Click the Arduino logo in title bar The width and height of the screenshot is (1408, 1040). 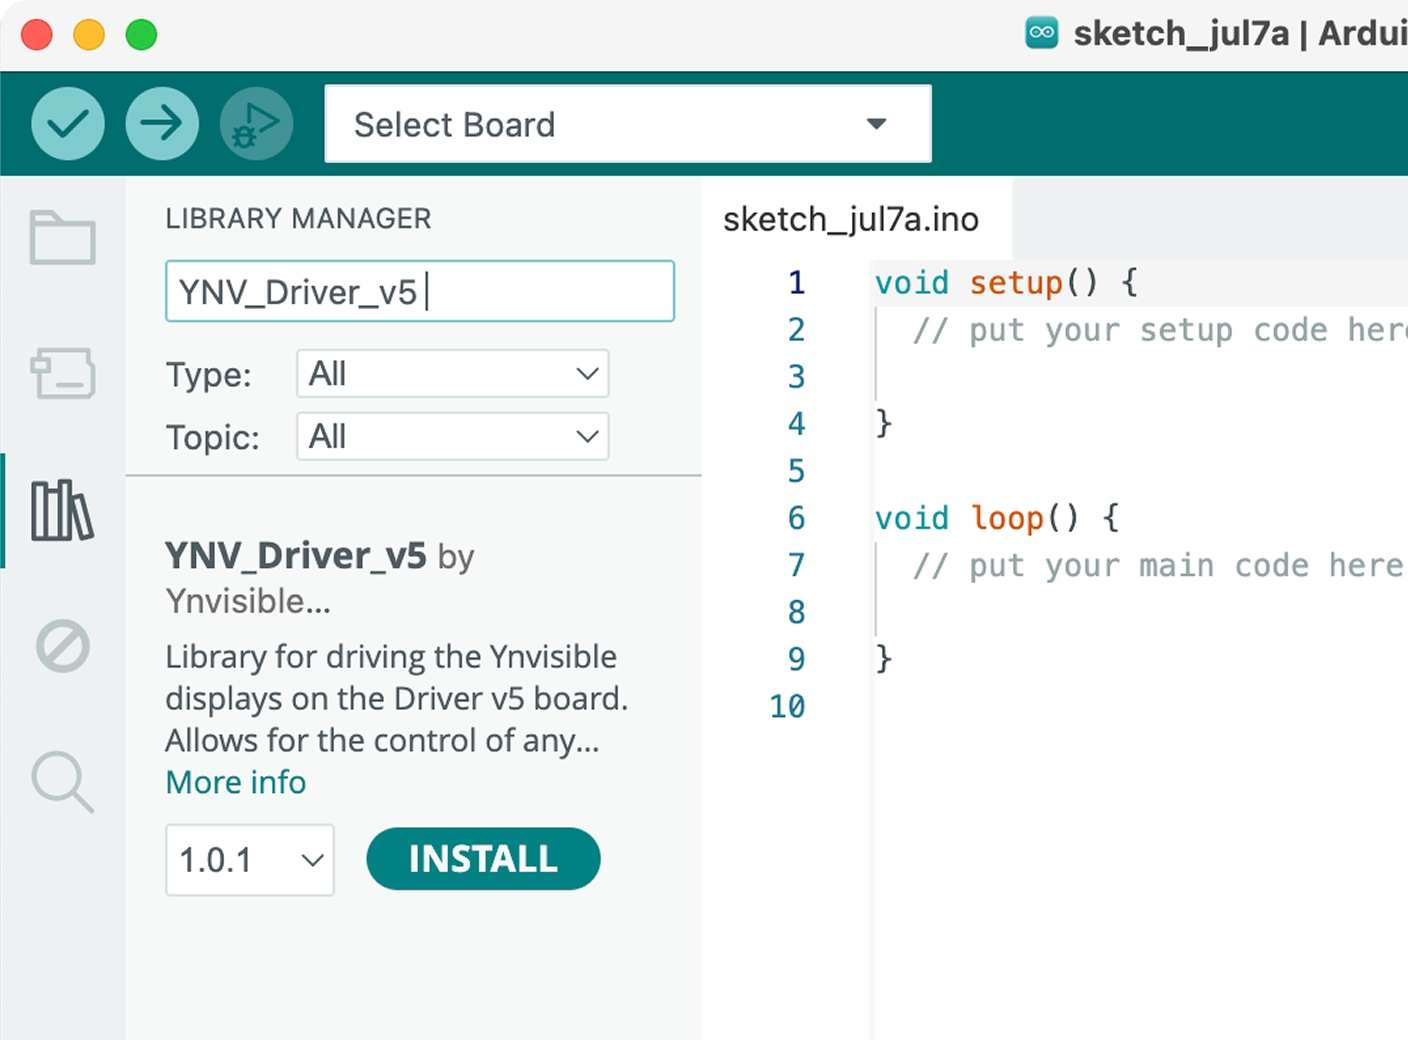click(1042, 33)
